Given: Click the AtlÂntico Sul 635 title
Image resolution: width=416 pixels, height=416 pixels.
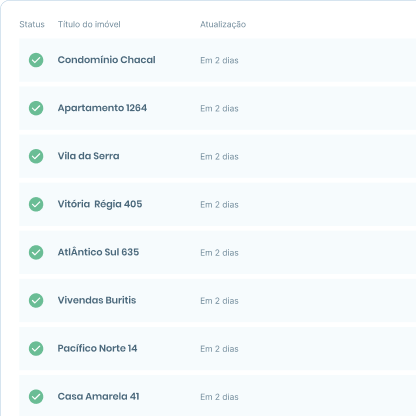Looking at the screenshot, I should pyautogui.click(x=98, y=252).
